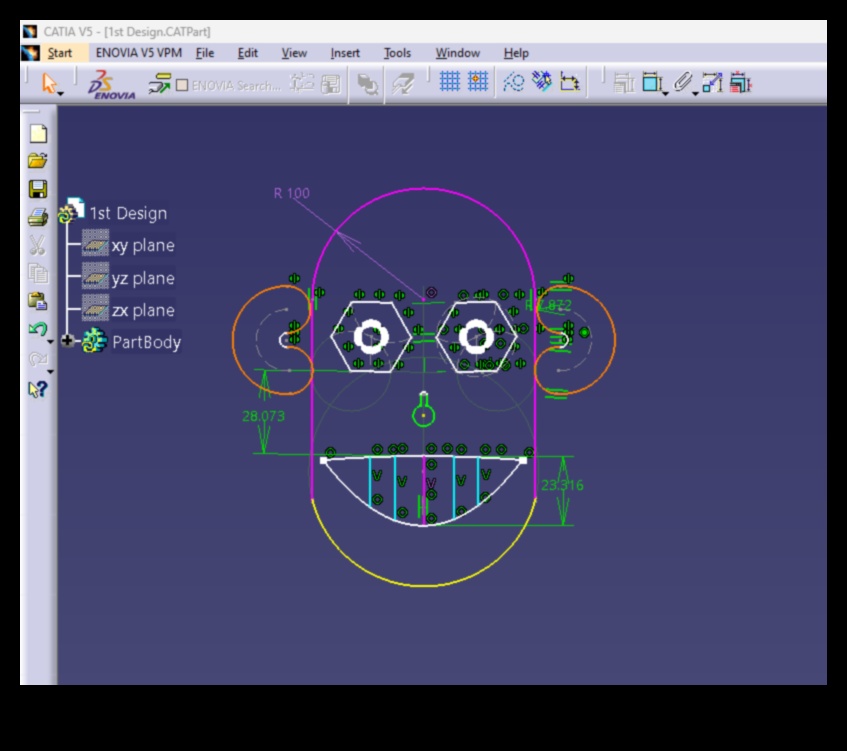Click the Open file folder icon
This screenshot has width=847, height=751.
click(x=38, y=161)
